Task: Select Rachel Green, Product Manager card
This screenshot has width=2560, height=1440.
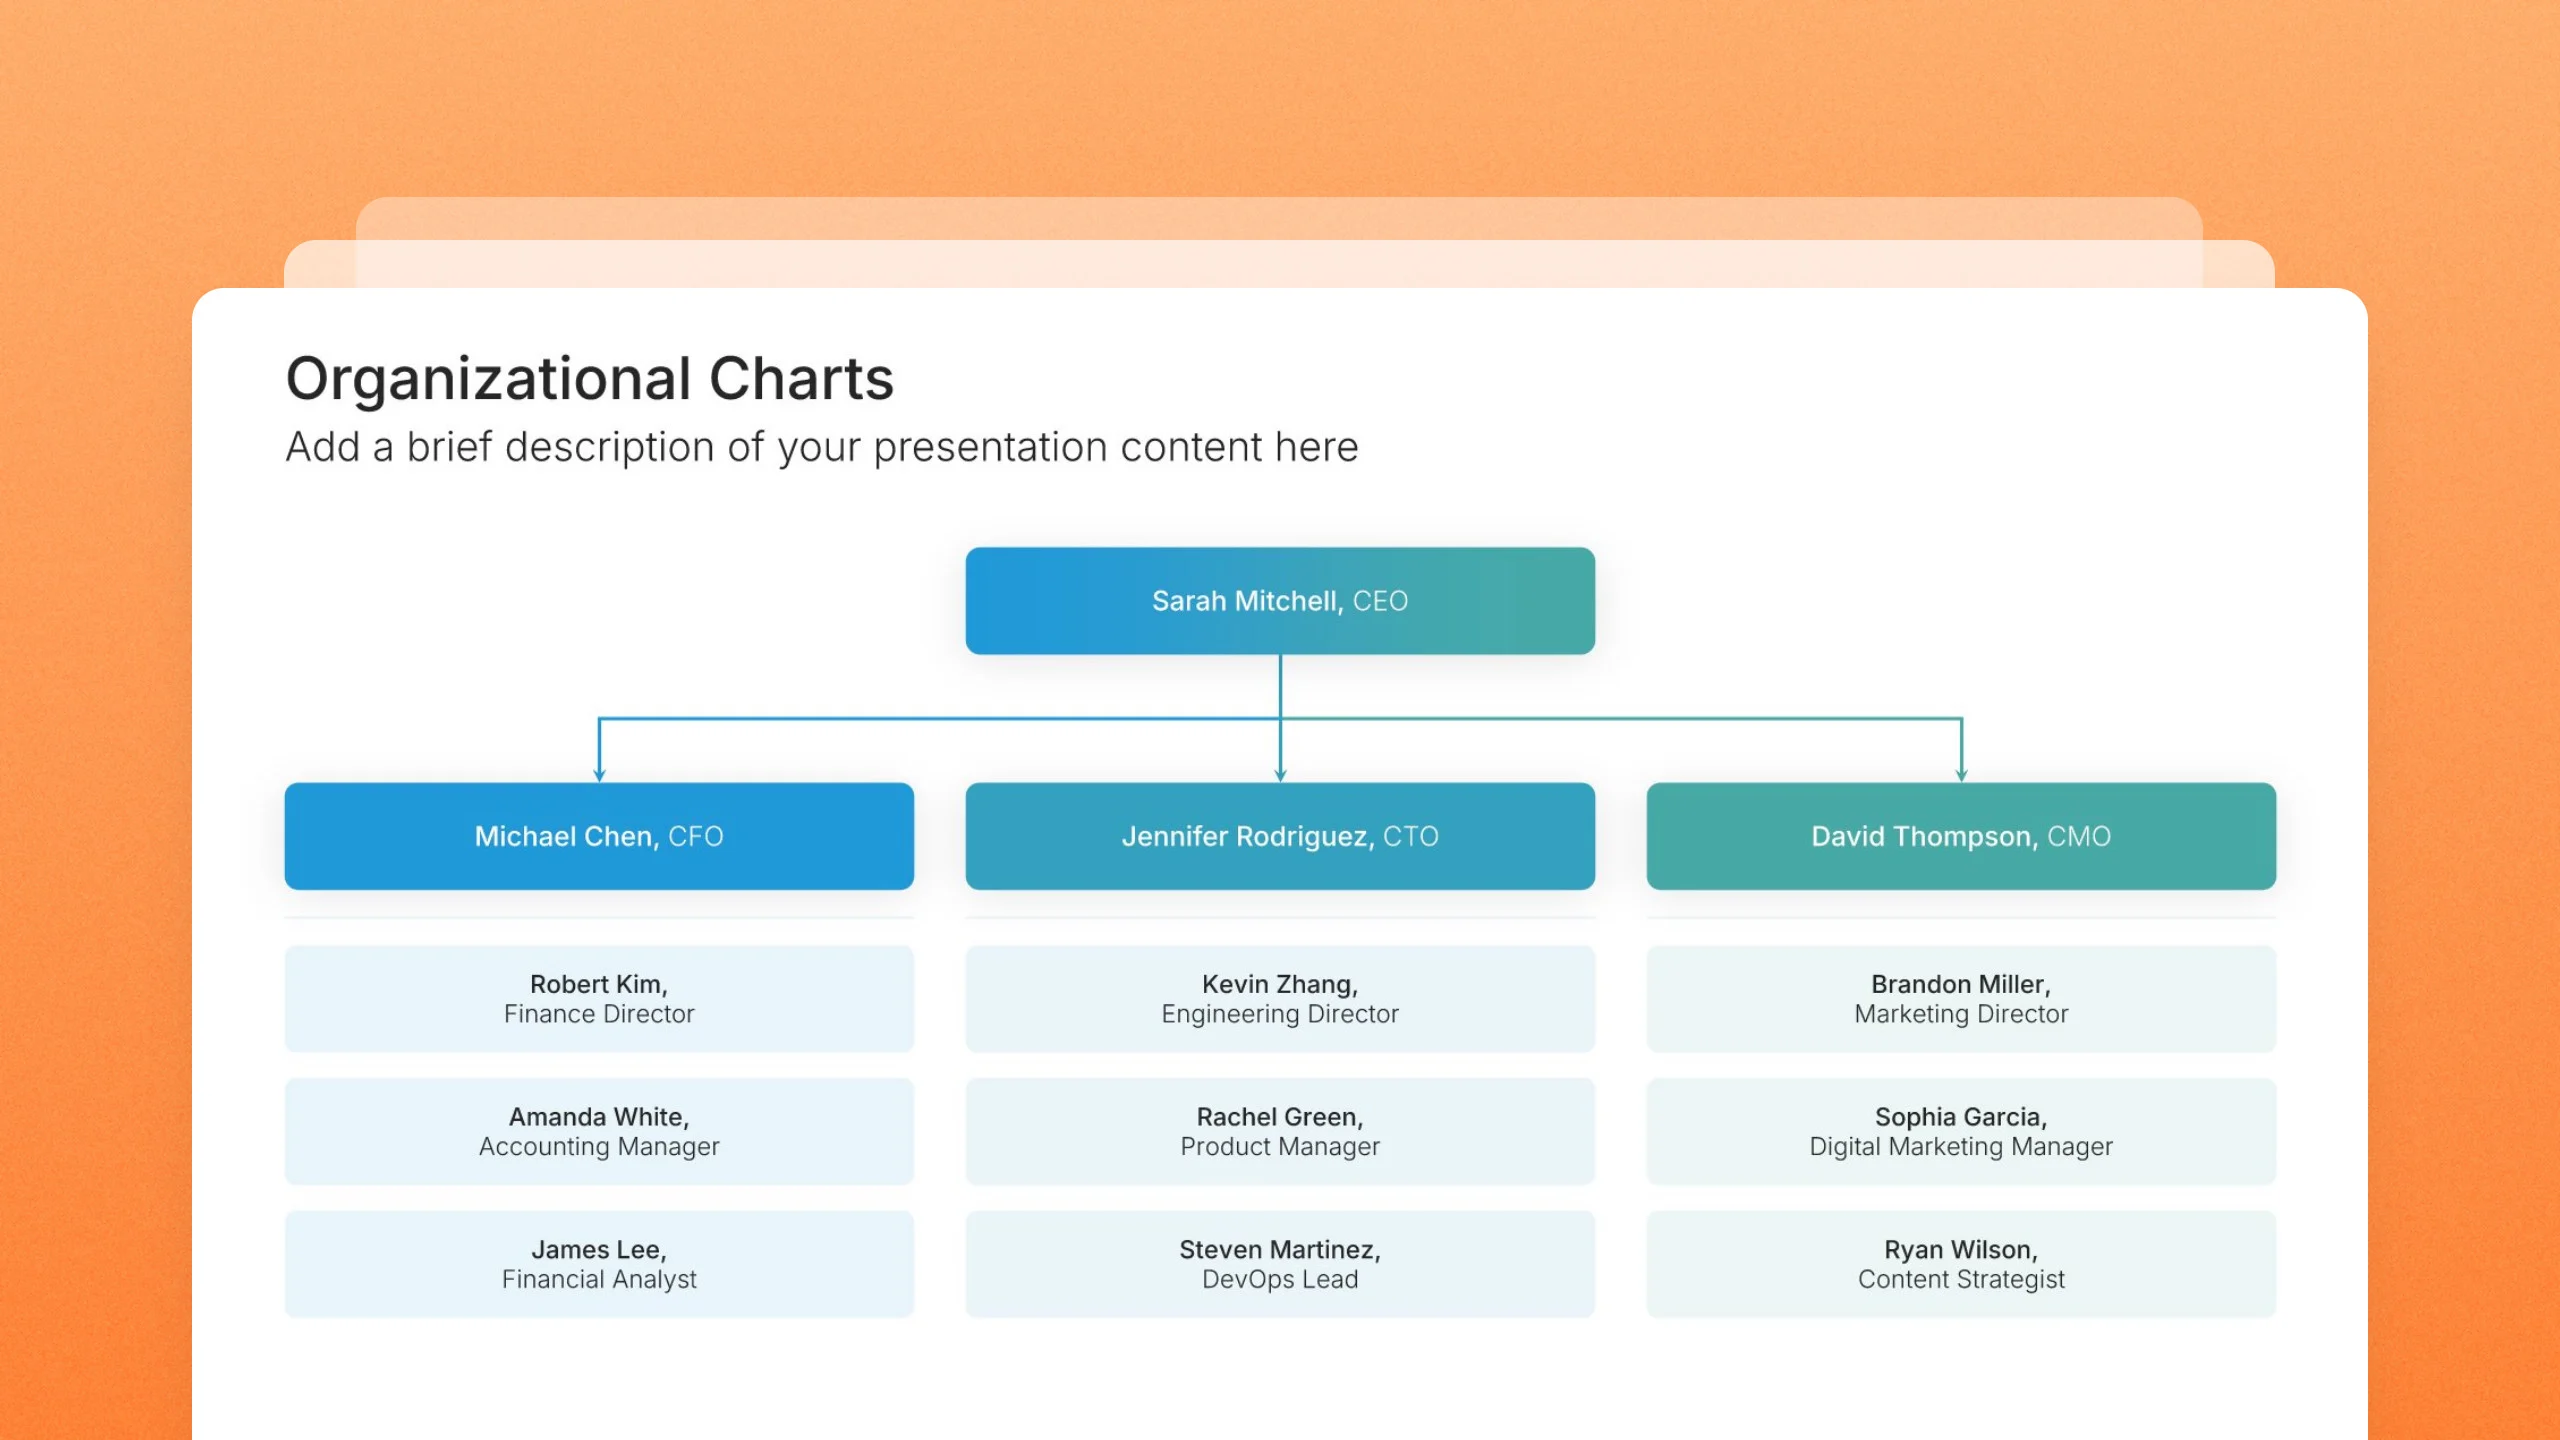Action: pos(1280,1131)
